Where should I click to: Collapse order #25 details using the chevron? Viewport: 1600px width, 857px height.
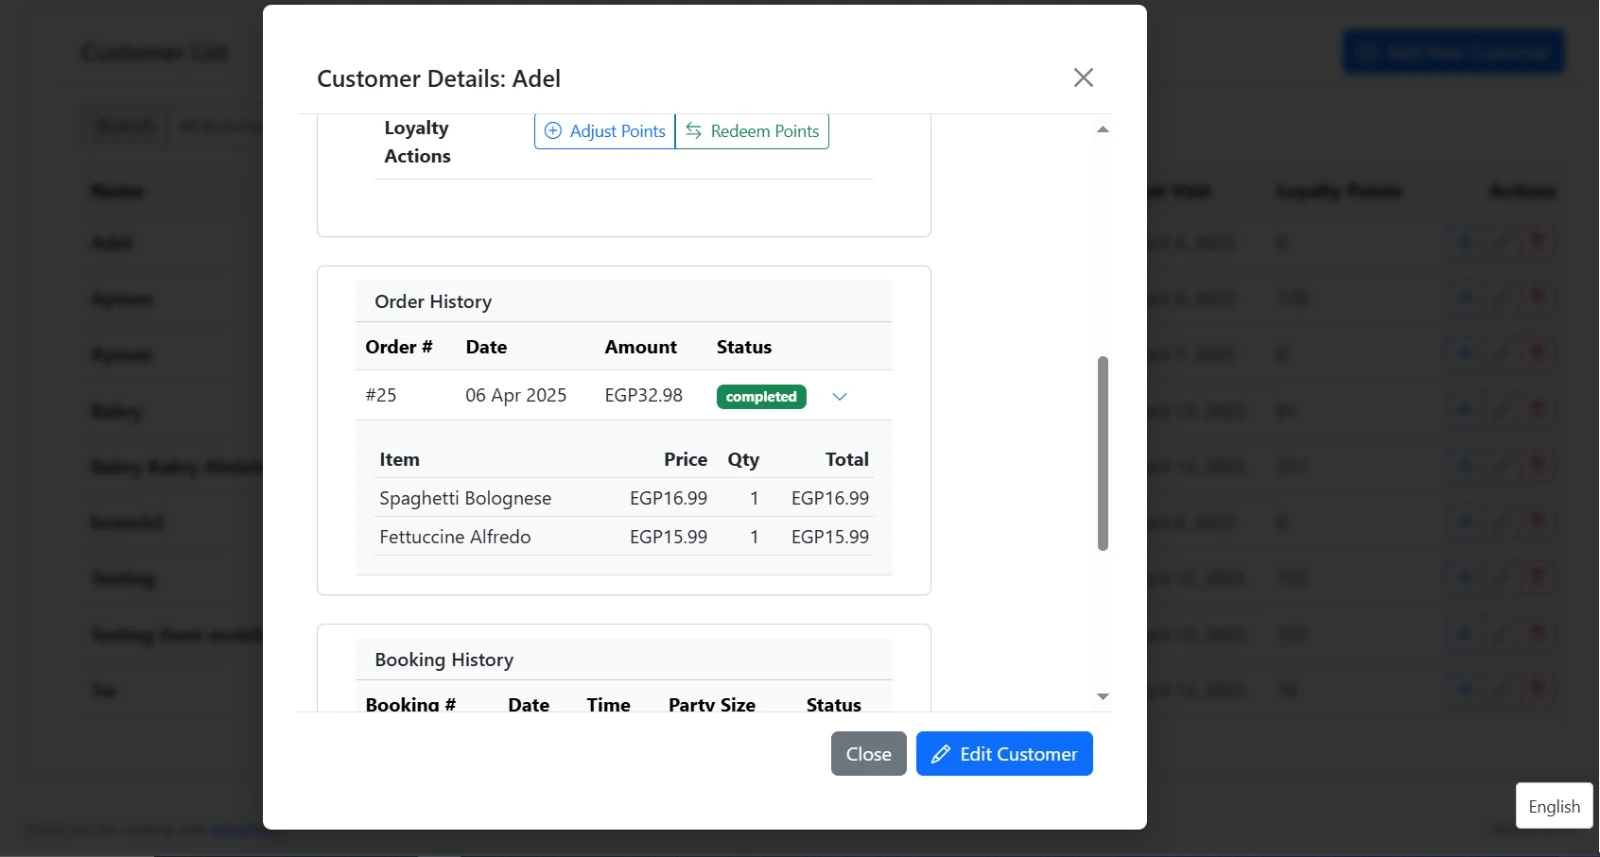tap(840, 397)
